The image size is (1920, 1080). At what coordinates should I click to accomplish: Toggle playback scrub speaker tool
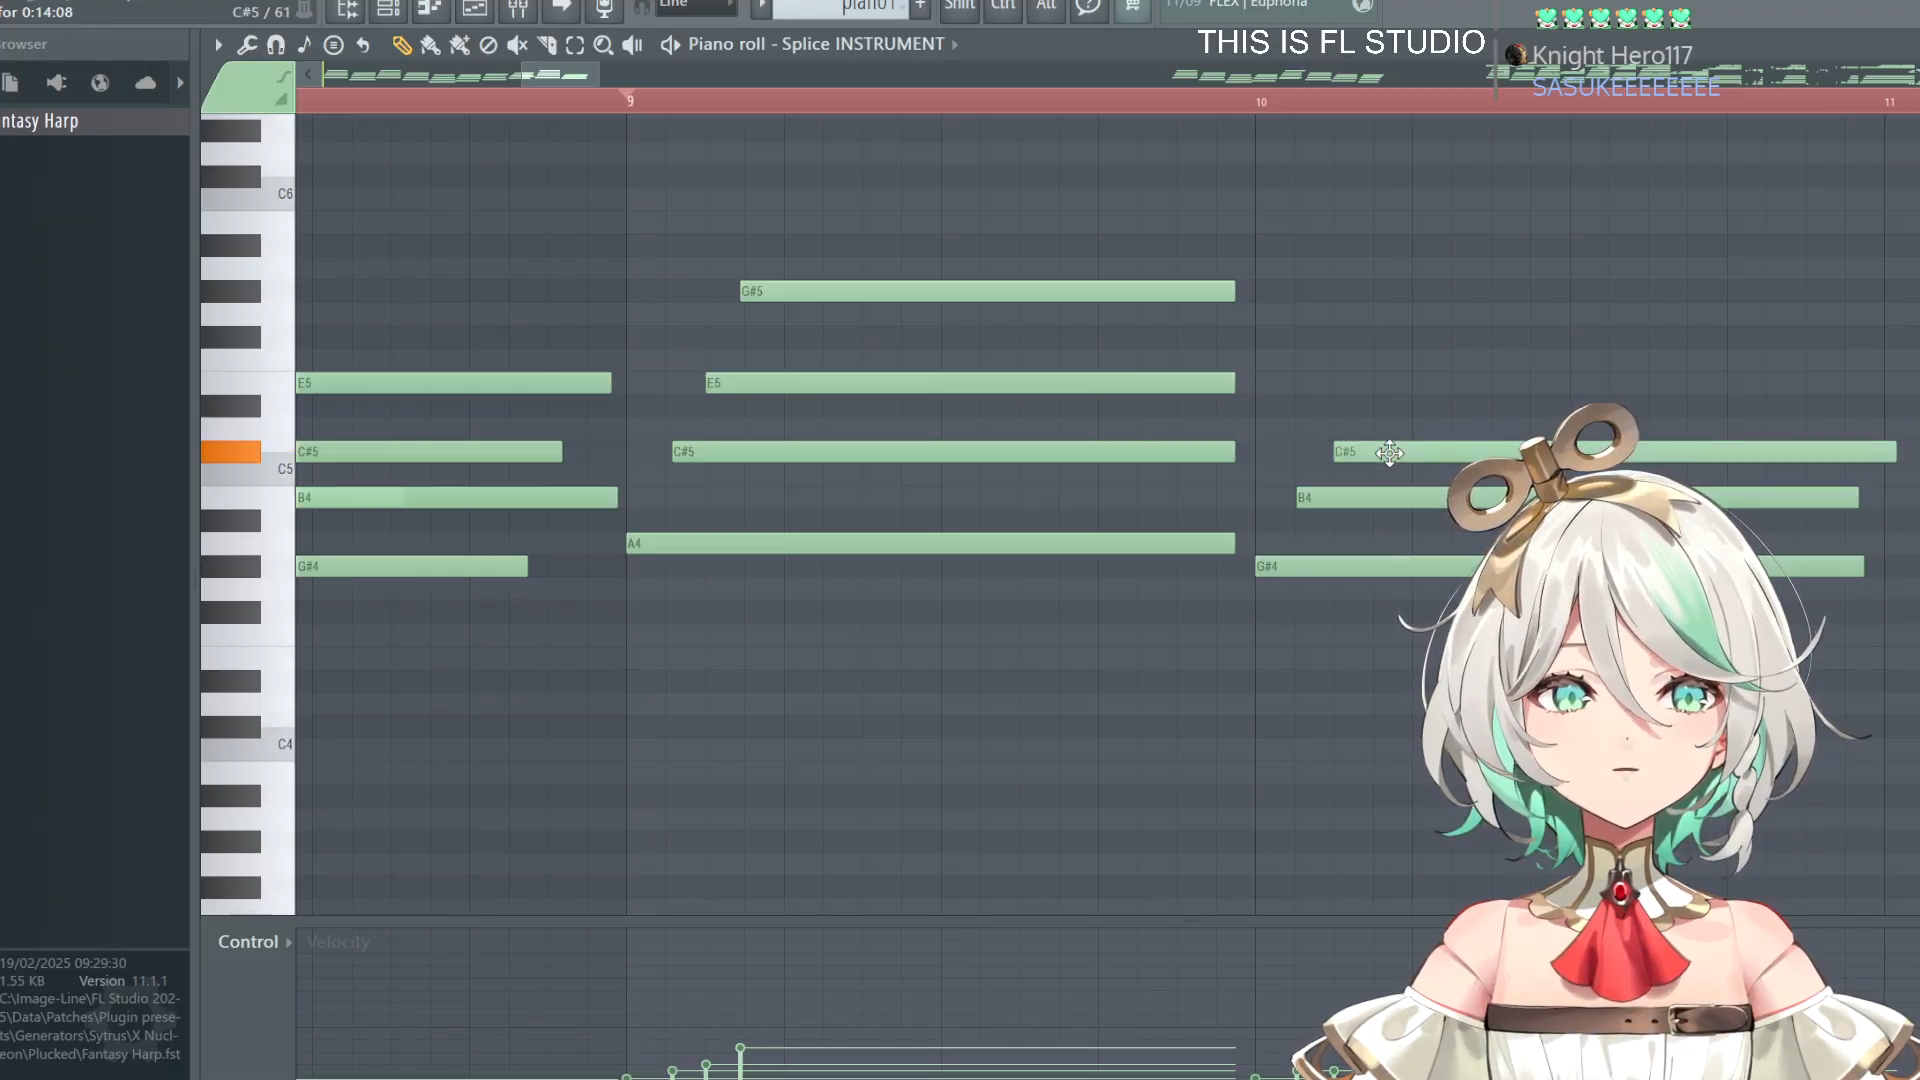tap(632, 45)
